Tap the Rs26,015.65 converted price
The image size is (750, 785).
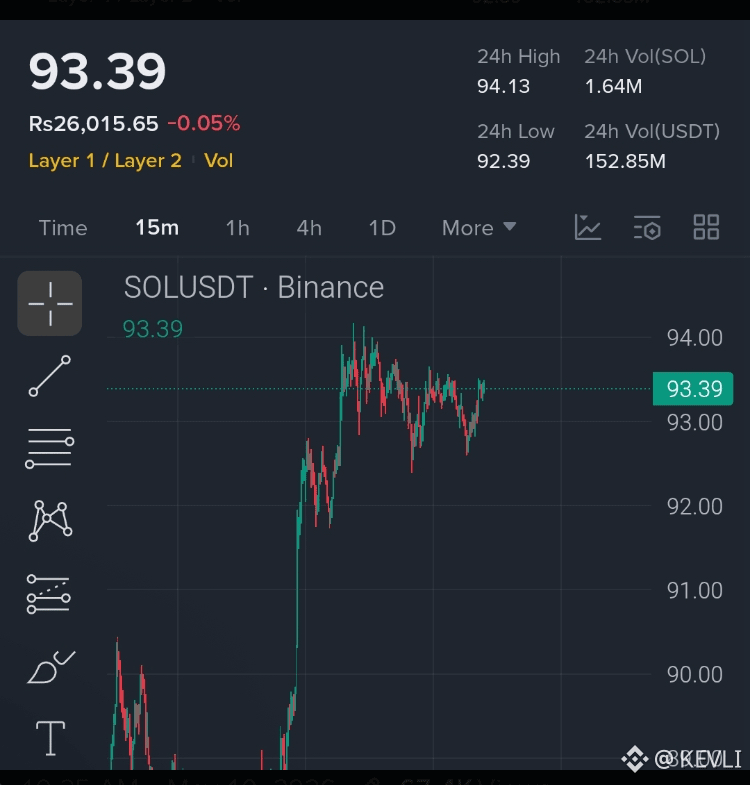click(x=93, y=124)
